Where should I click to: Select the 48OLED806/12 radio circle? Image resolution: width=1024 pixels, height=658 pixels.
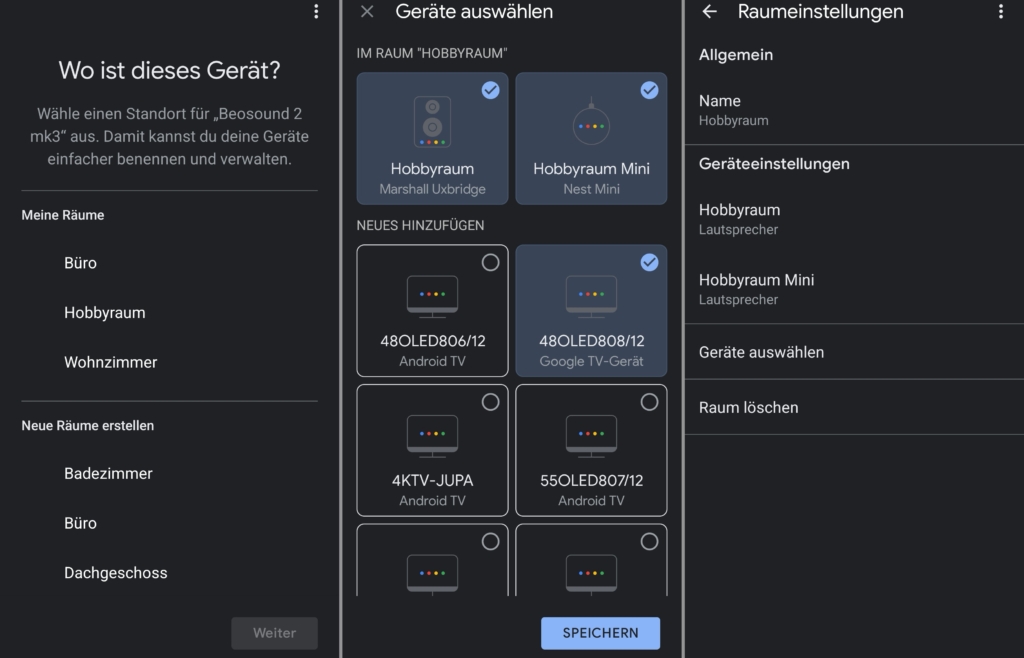pyautogui.click(x=490, y=262)
